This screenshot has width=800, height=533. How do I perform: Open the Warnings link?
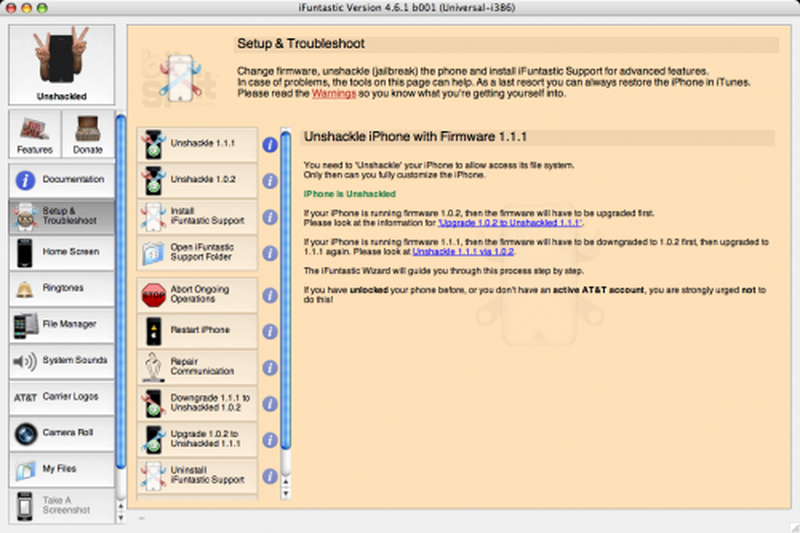click(x=334, y=93)
